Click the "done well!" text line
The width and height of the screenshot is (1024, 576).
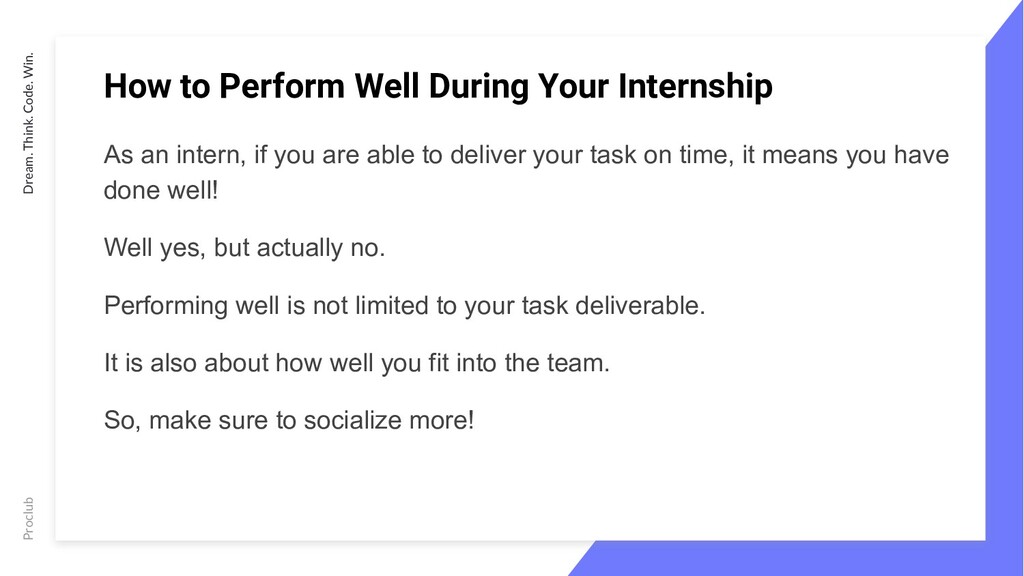pos(161,191)
